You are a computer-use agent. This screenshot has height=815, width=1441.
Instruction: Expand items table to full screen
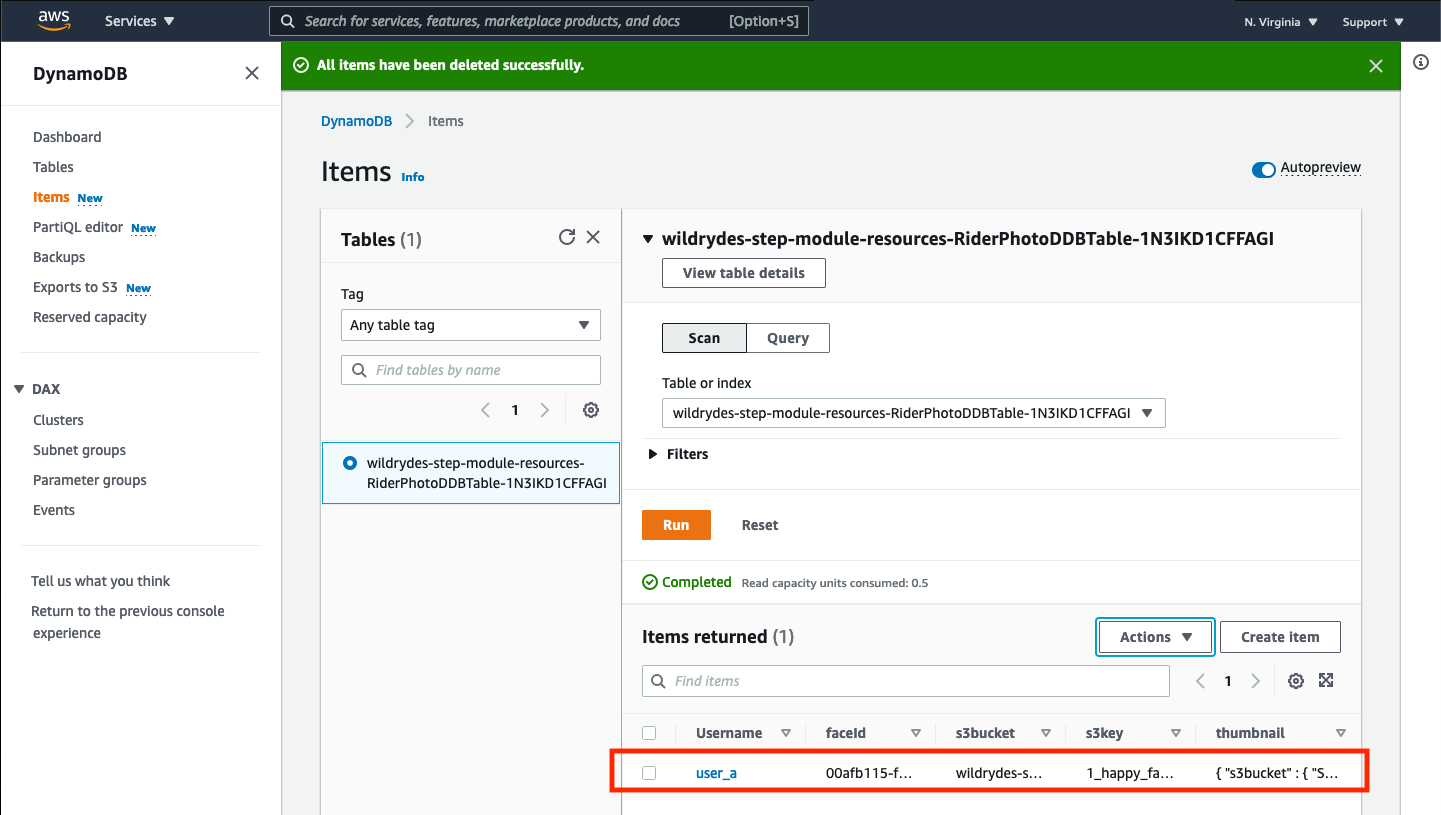1326,680
